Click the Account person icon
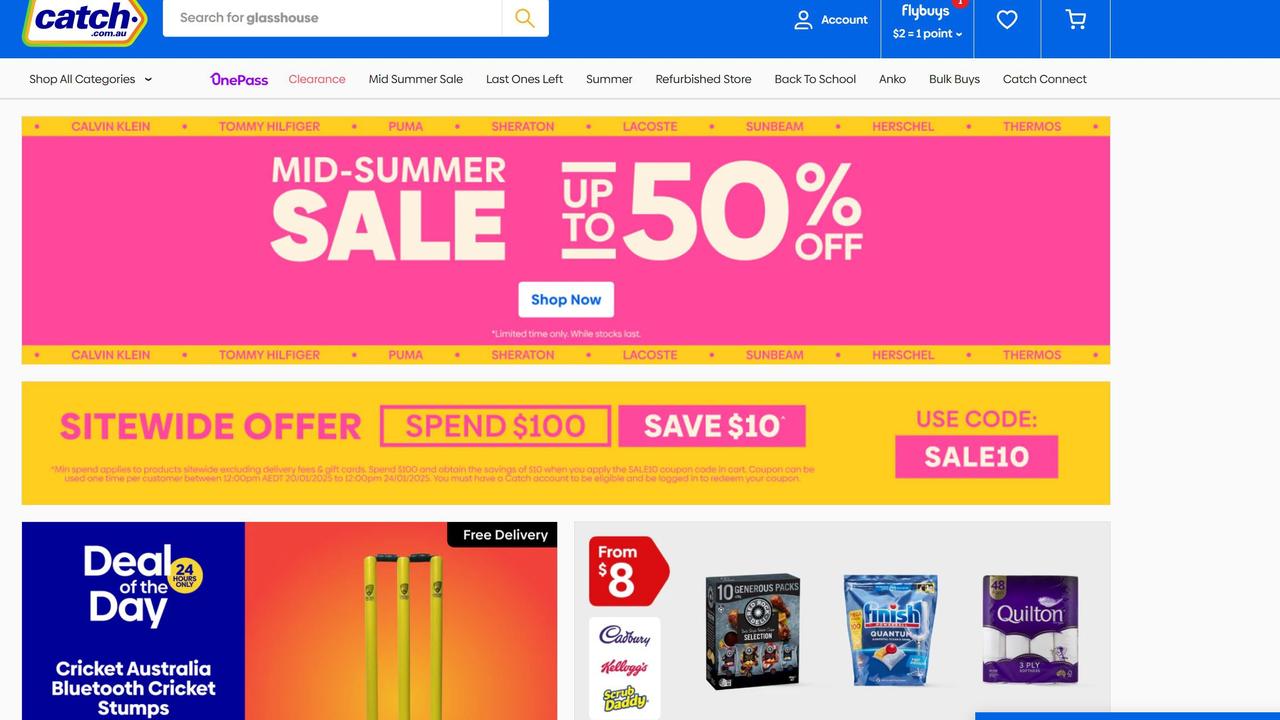1280x720 pixels. [x=803, y=20]
